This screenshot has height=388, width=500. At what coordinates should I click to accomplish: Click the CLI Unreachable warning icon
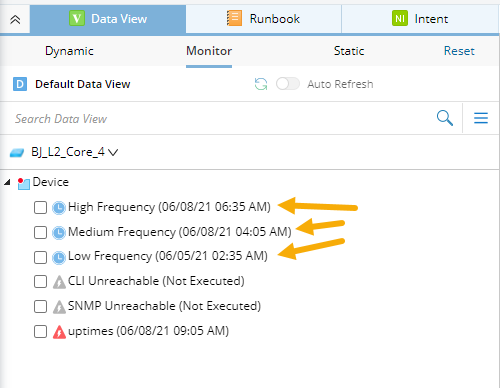59,282
